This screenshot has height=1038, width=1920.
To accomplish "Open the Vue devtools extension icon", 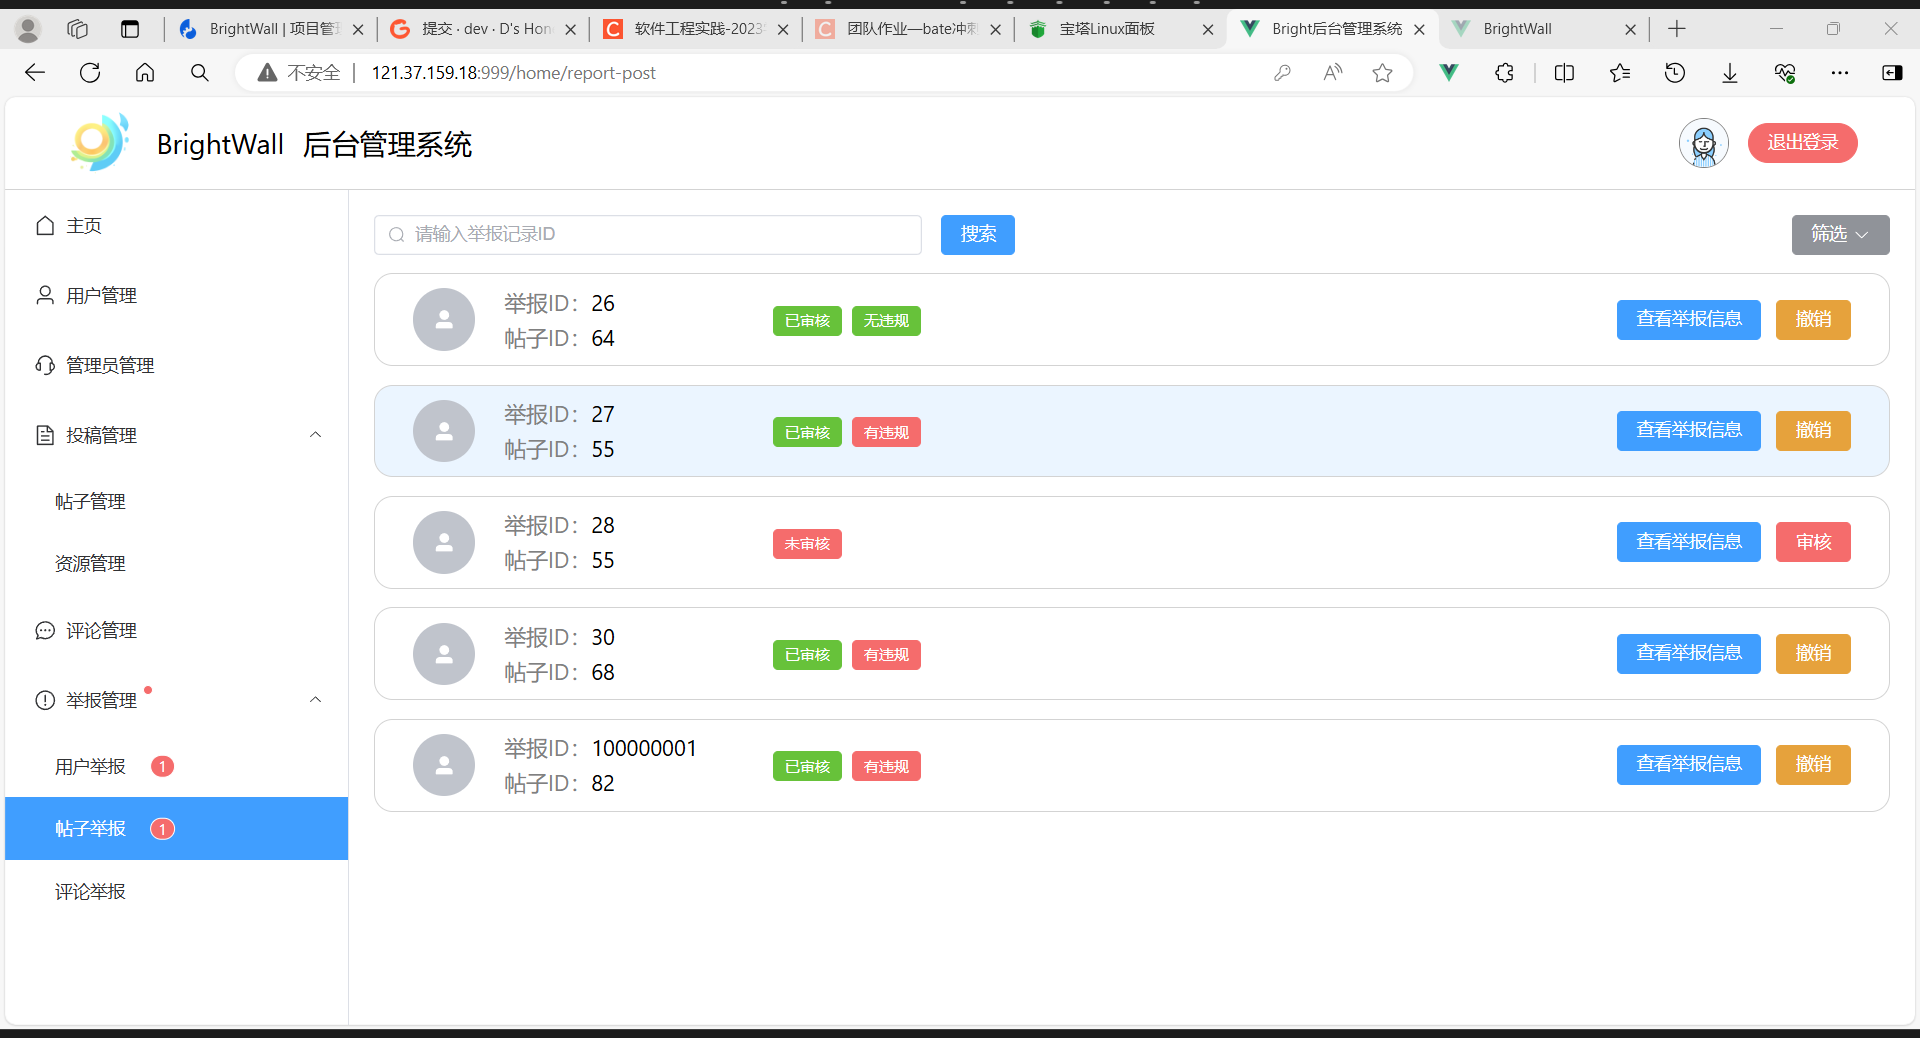I will tap(1449, 73).
